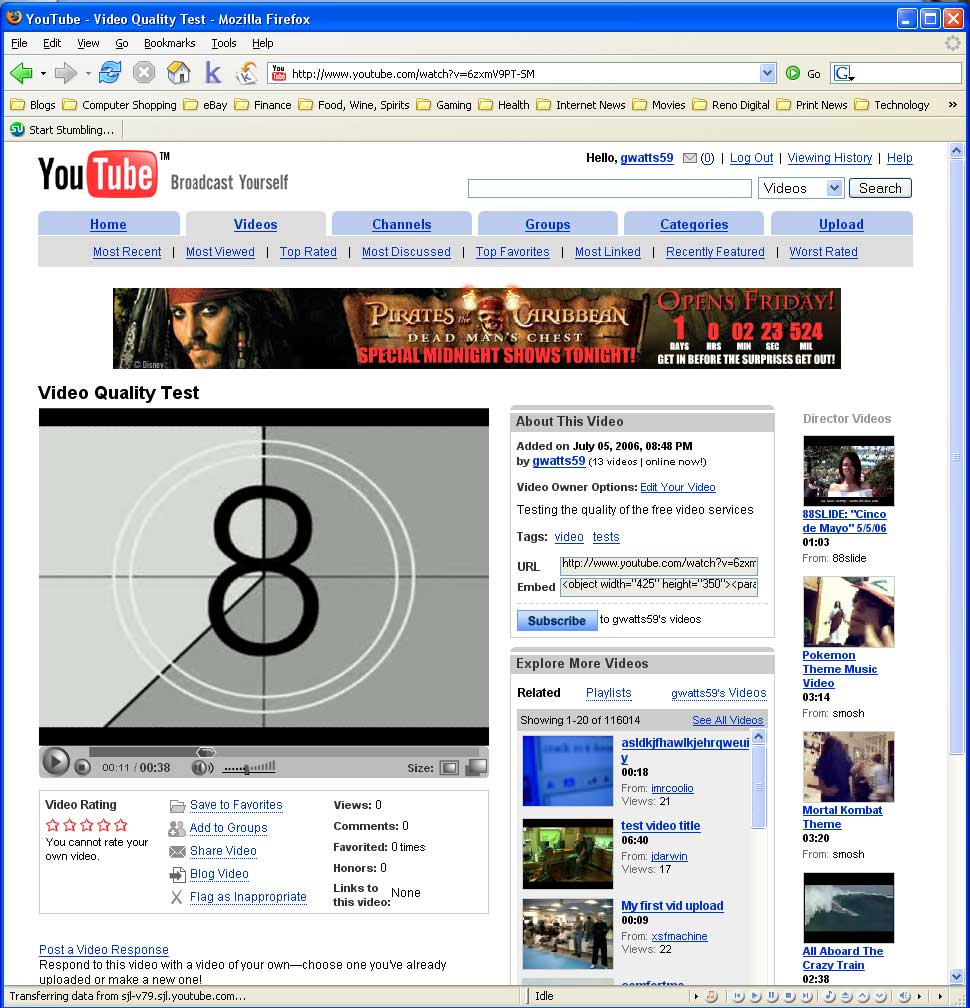Stop the video with the stop button
This screenshot has height=1008, width=970.
[x=82, y=767]
